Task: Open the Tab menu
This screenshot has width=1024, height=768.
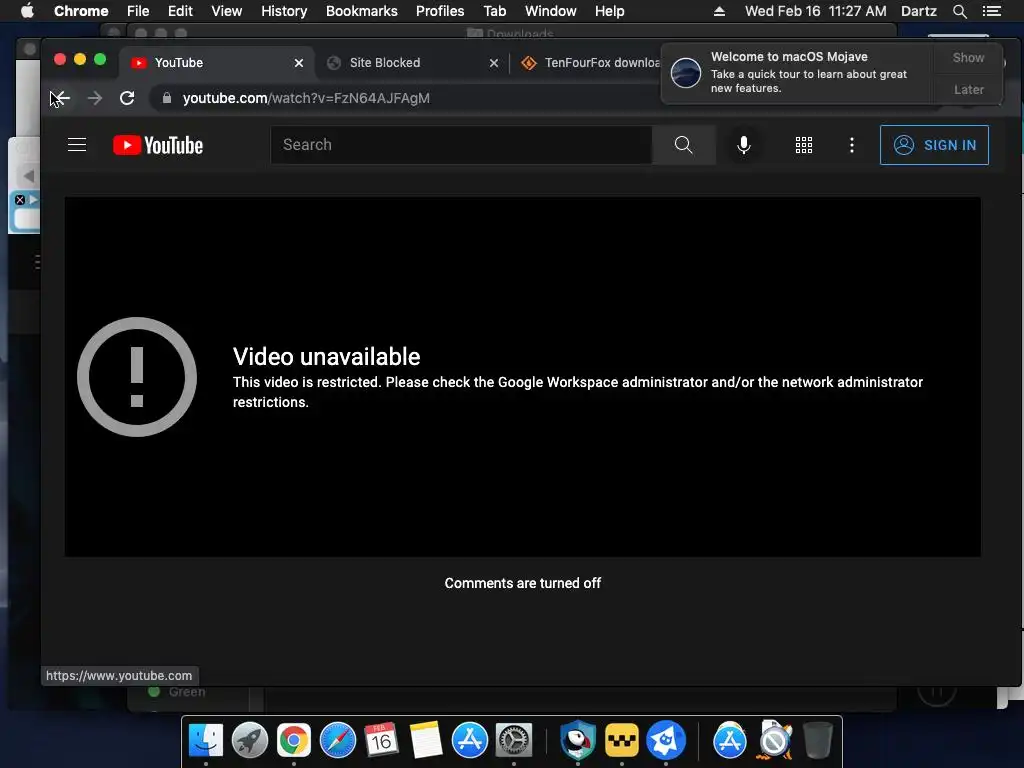Action: (494, 11)
